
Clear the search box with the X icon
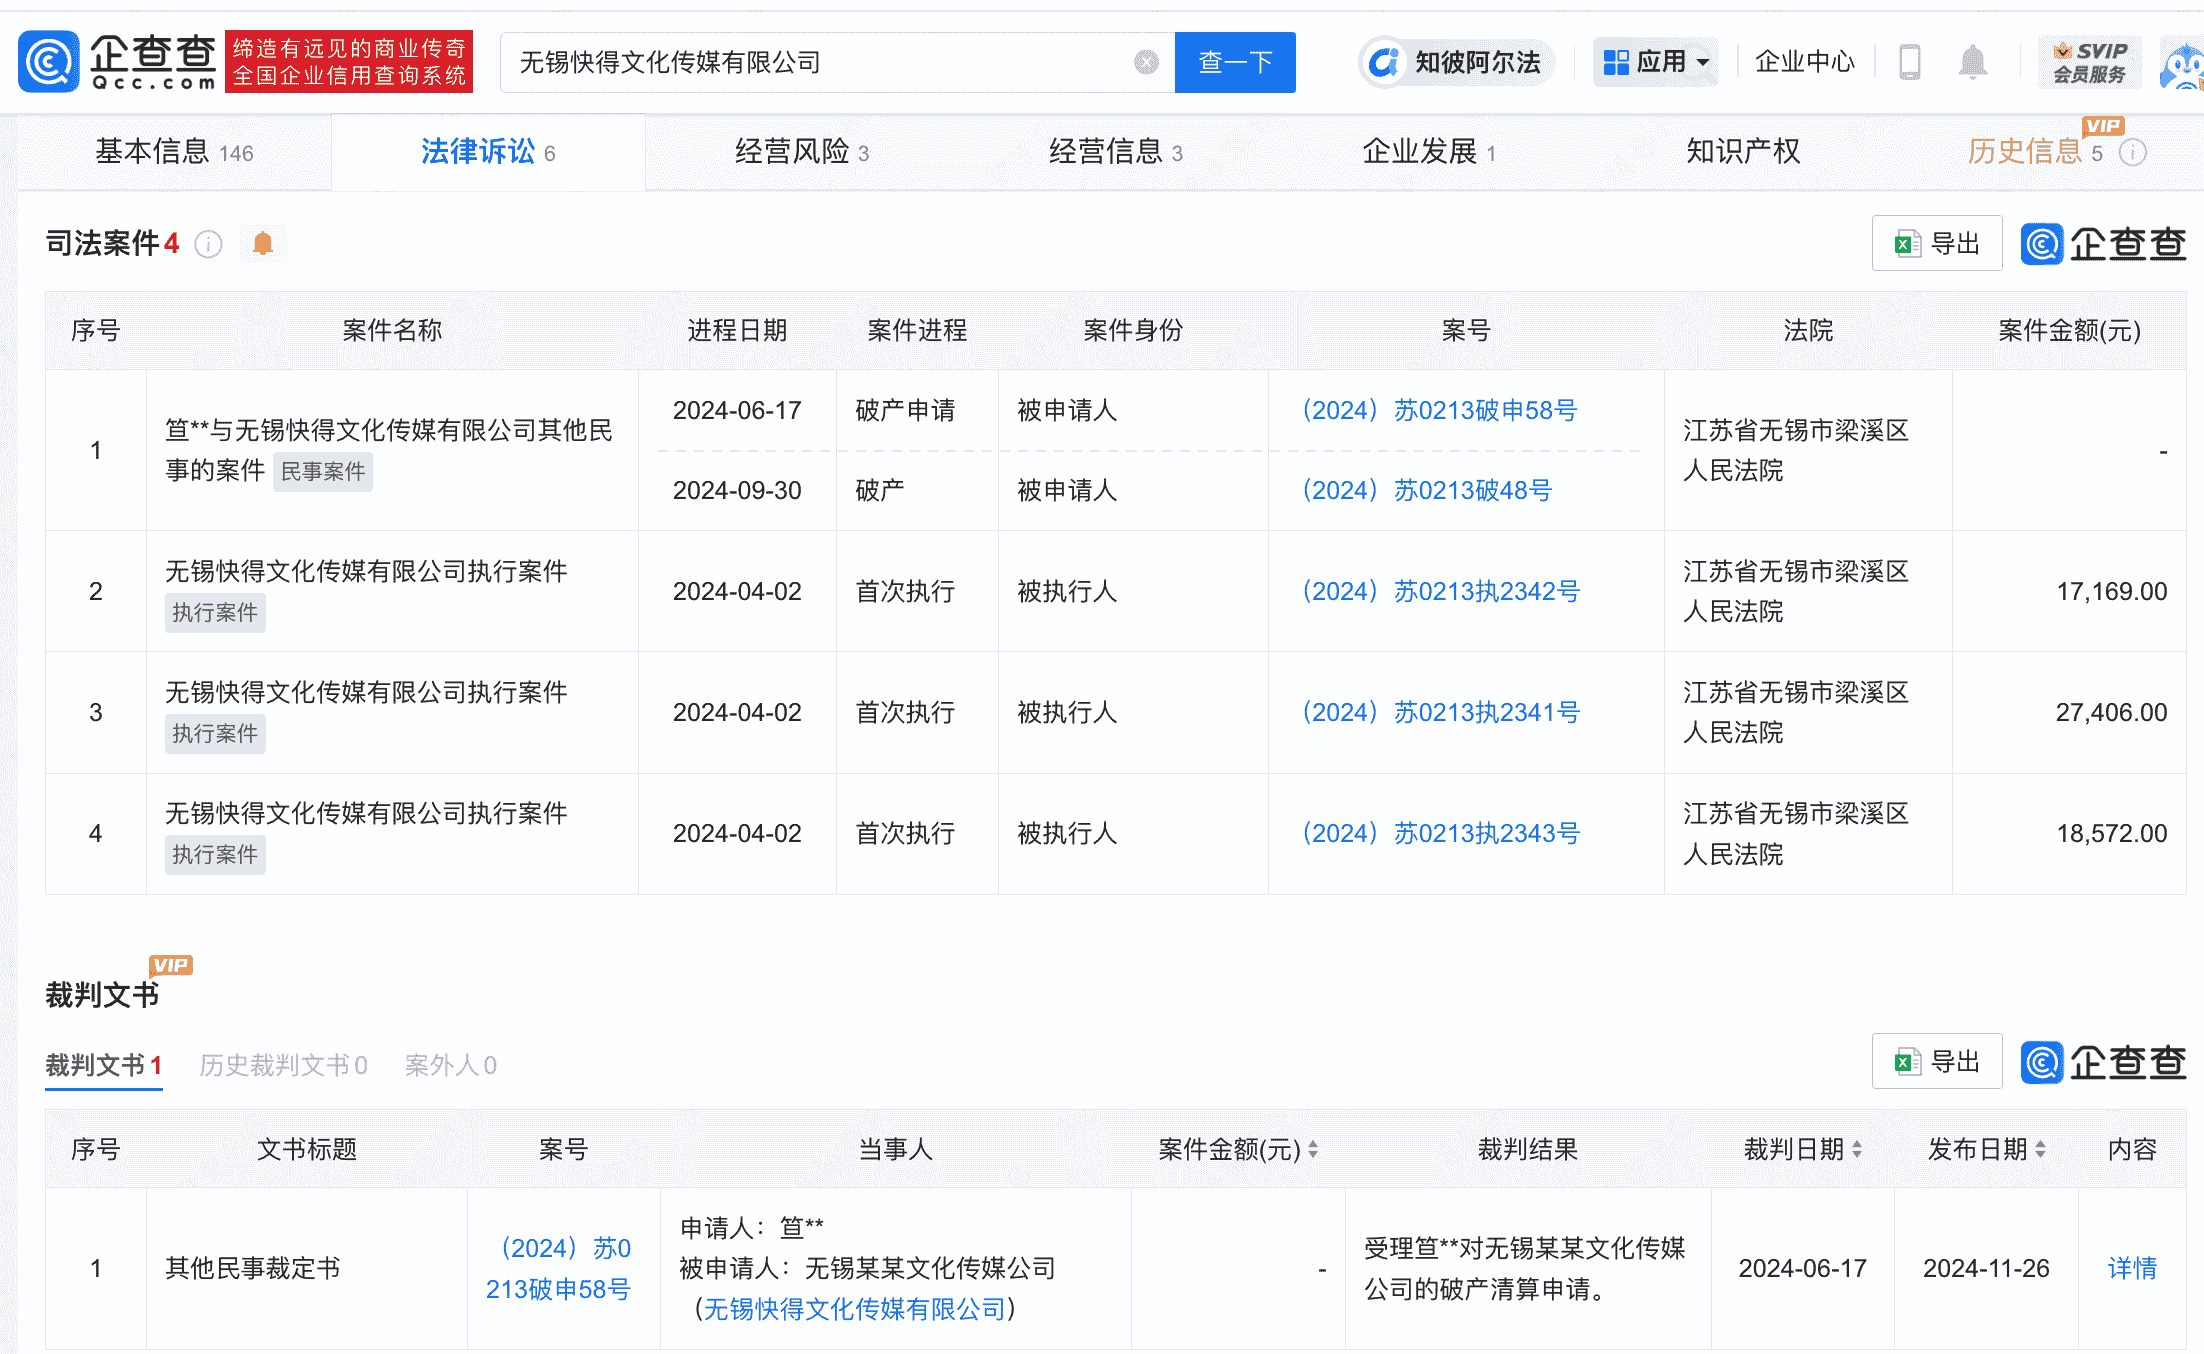tap(1146, 62)
